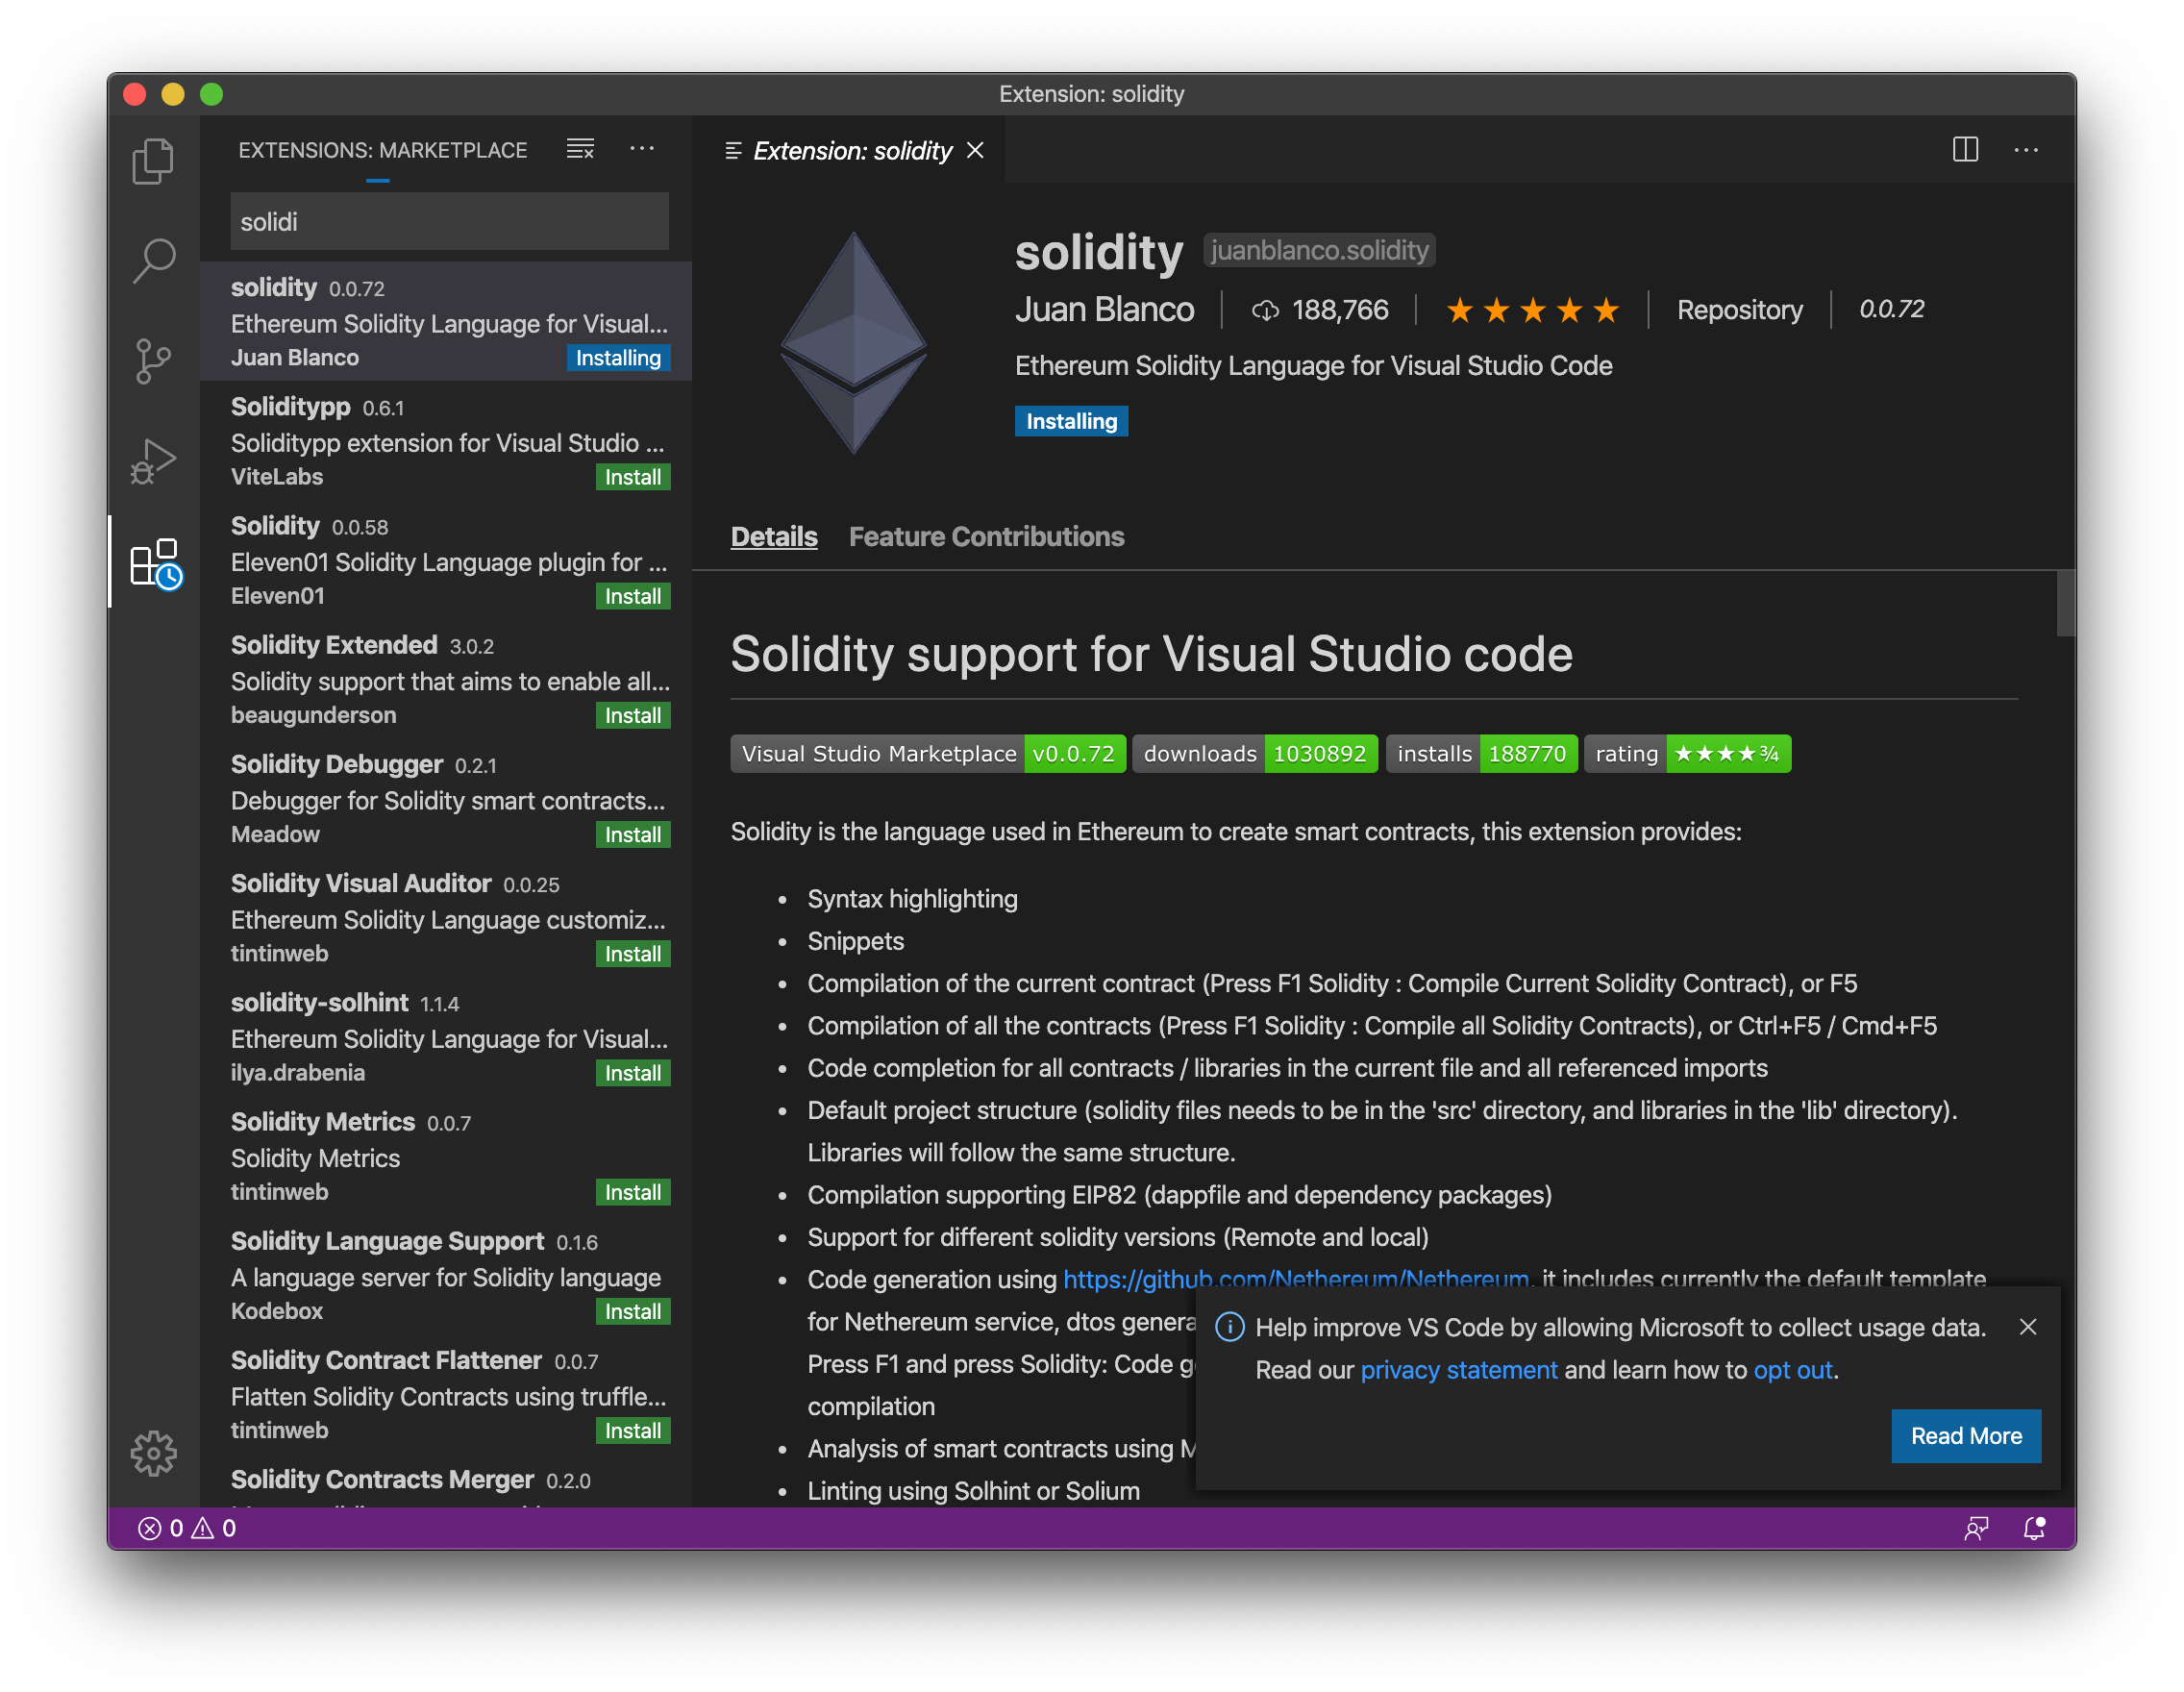The image size is (2184, 1692).
Task: Switch to the Details tab
Action: [x=774, y=536]
